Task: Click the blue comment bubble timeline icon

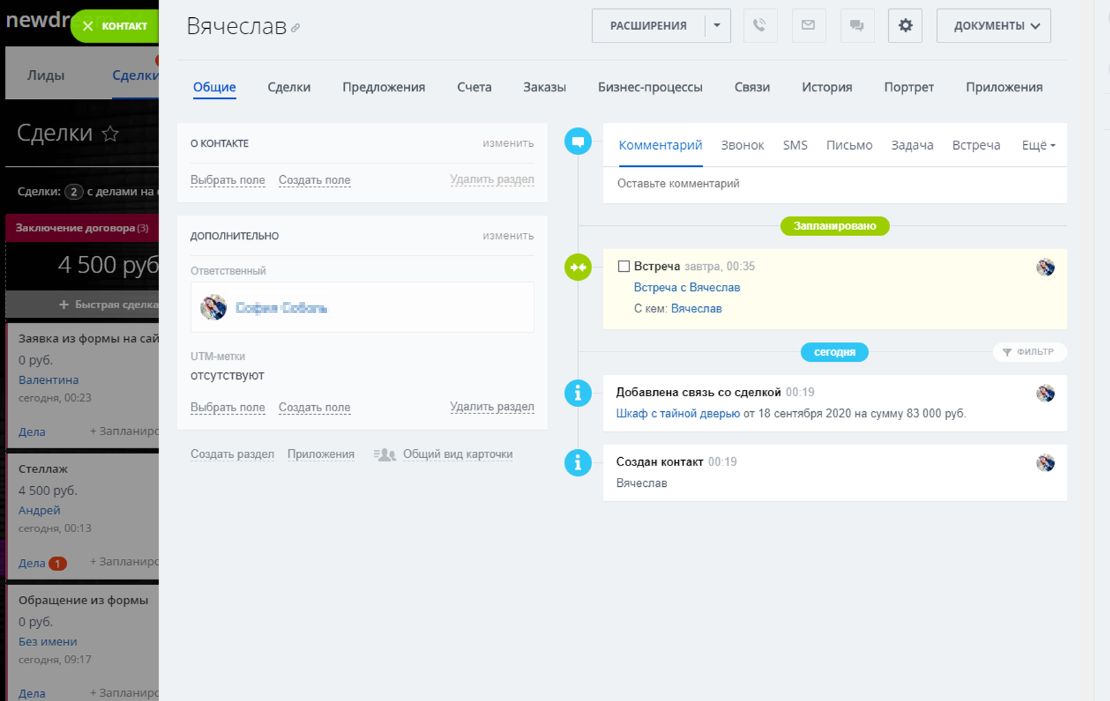Action: point(578,141)
